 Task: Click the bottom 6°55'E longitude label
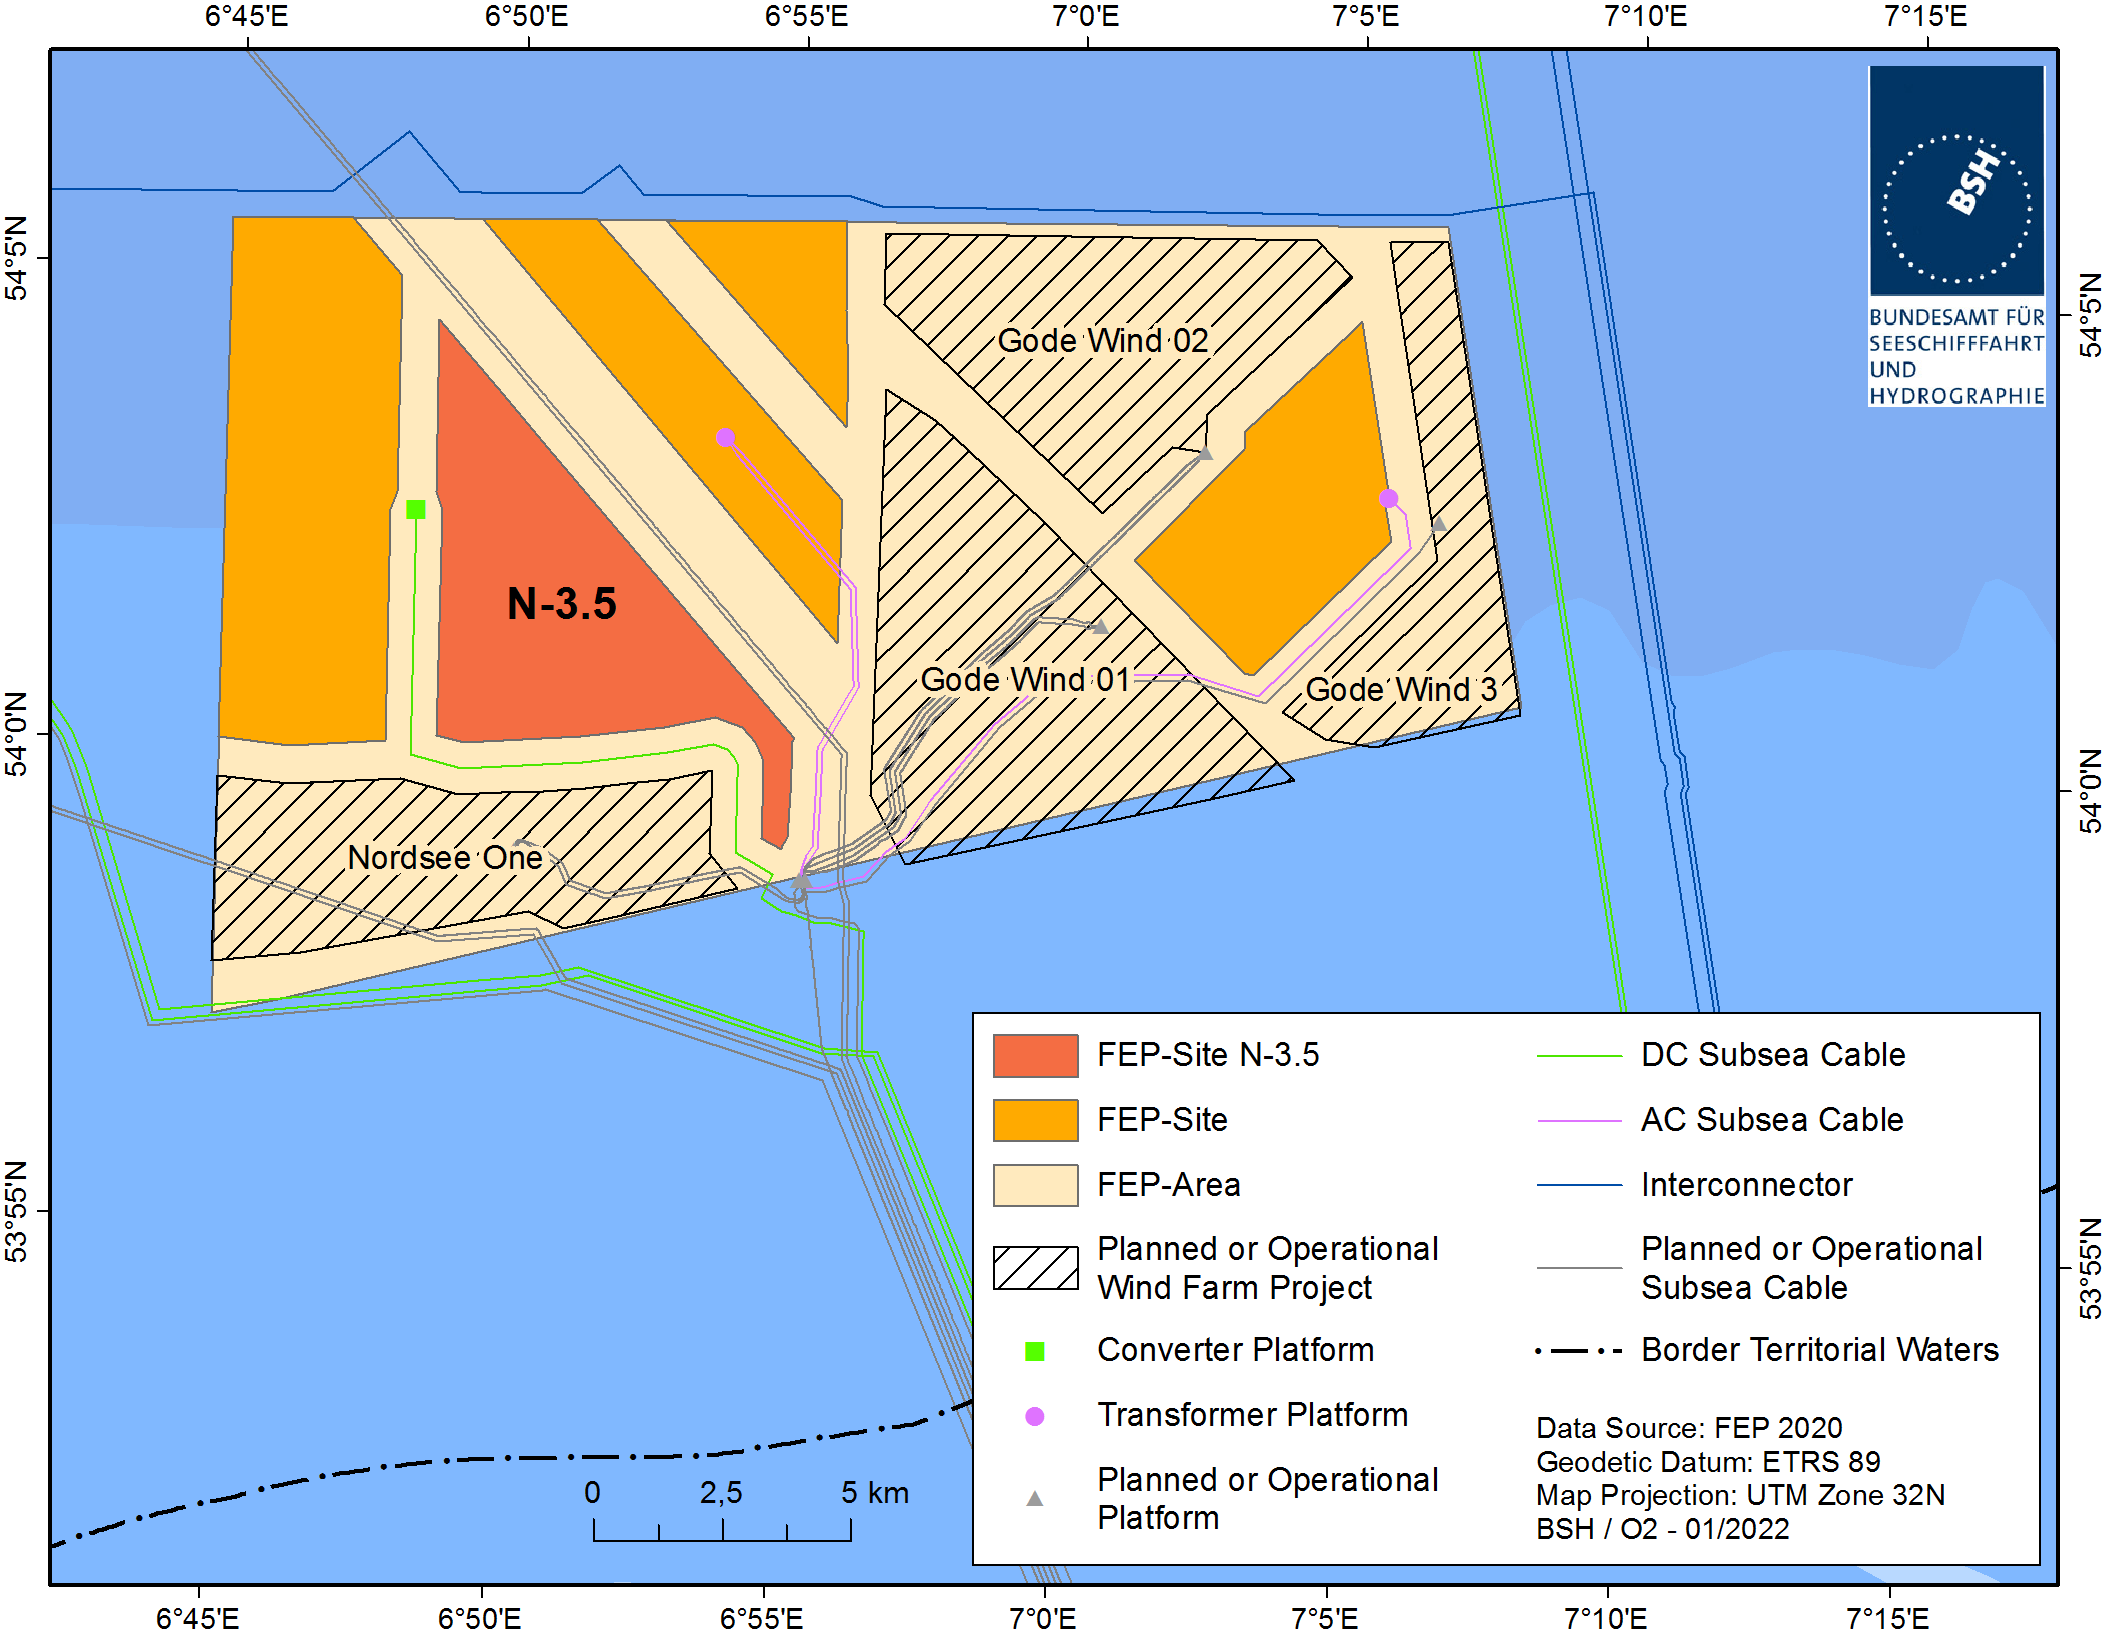click(x=762, y=1618)
